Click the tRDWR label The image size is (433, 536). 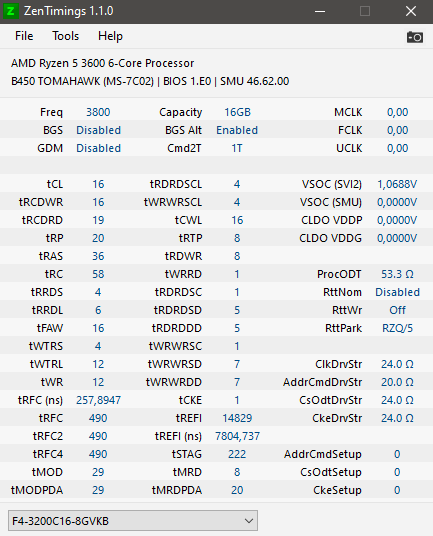(x=183, y=256)
